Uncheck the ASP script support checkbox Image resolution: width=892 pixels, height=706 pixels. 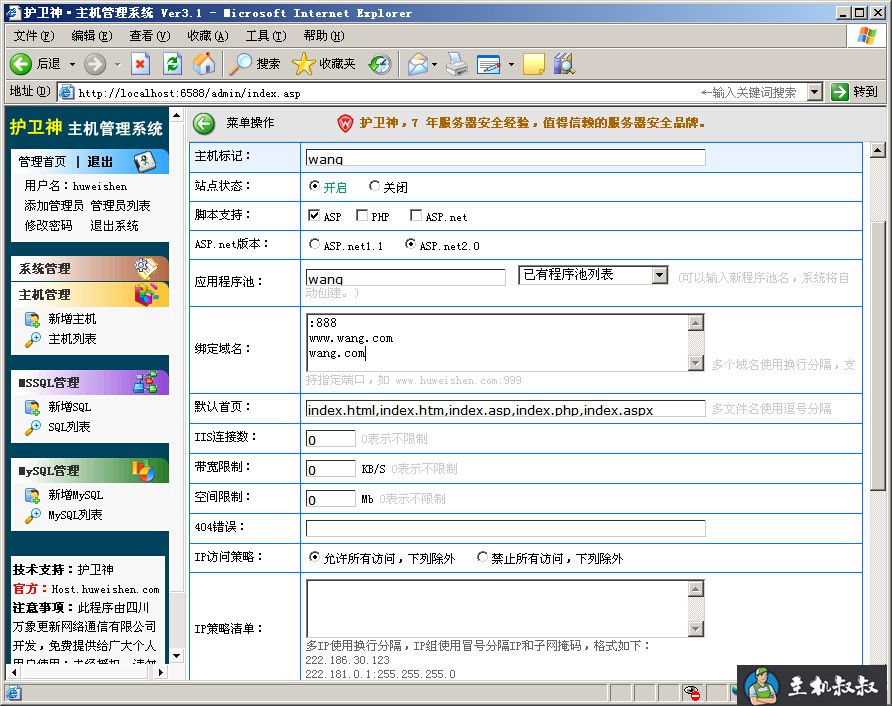(313, 215)
